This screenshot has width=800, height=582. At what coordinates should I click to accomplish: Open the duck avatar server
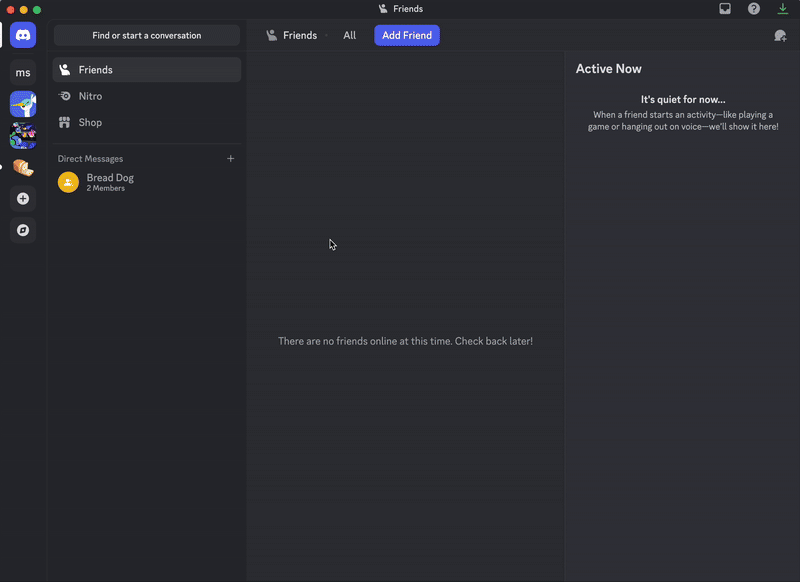(22, 103)
